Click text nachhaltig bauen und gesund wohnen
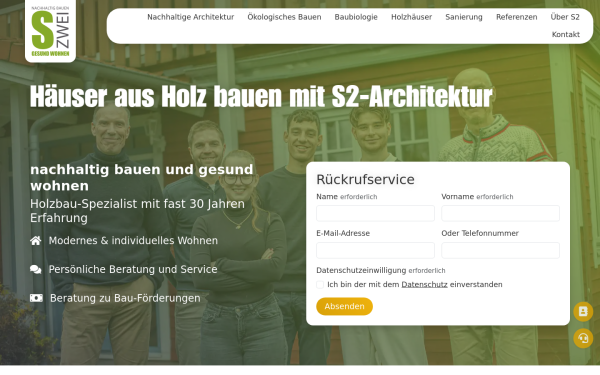 142,178
